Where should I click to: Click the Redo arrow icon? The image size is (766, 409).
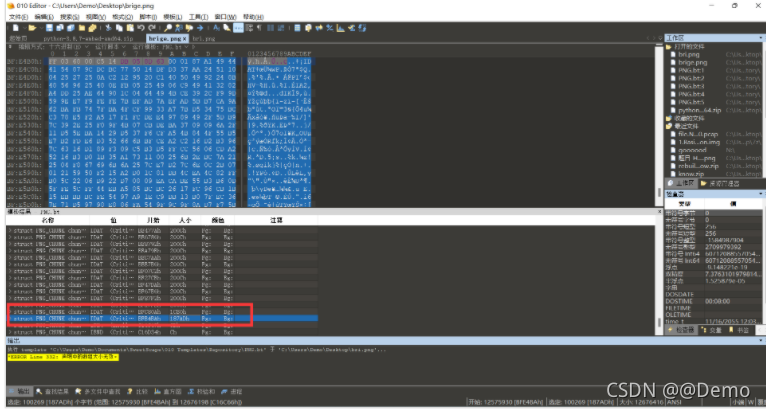152,28
